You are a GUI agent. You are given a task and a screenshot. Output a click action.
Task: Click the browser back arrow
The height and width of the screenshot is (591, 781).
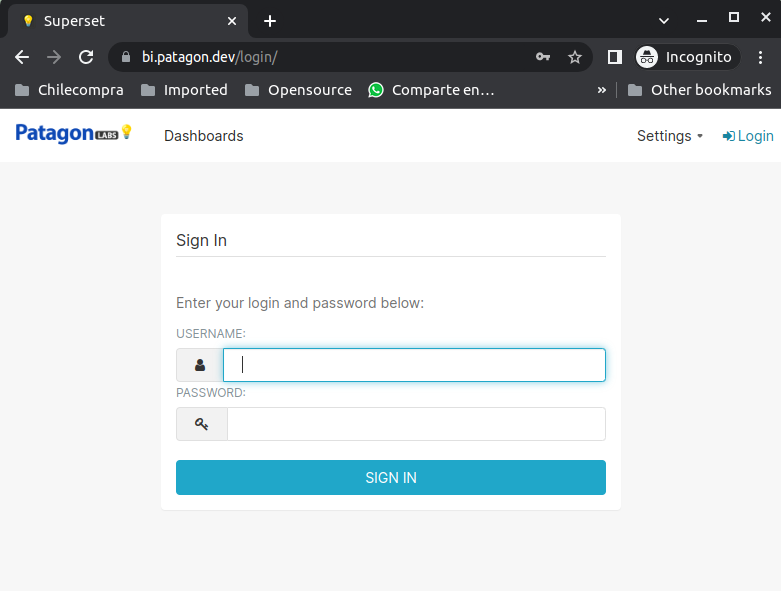click(22, 57)
